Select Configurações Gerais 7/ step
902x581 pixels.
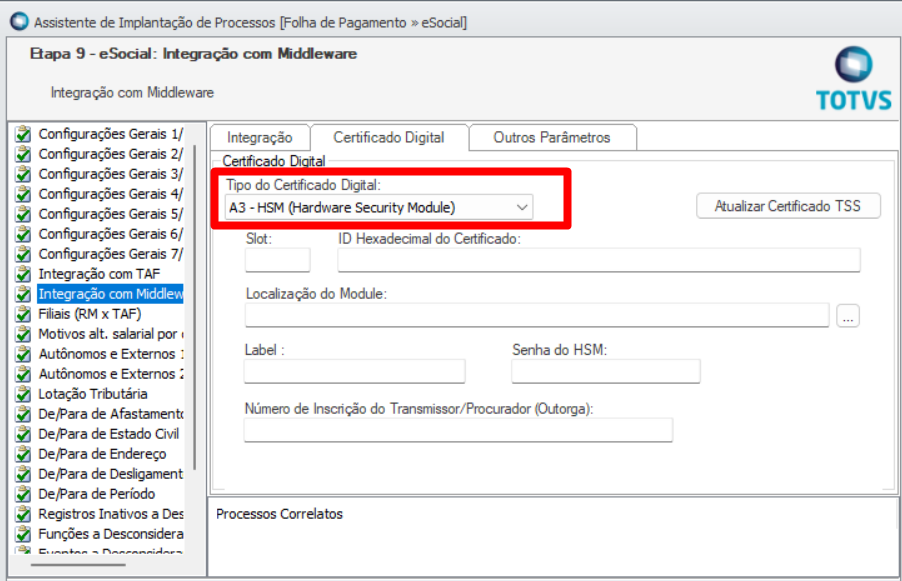click(x=110, y=254)
